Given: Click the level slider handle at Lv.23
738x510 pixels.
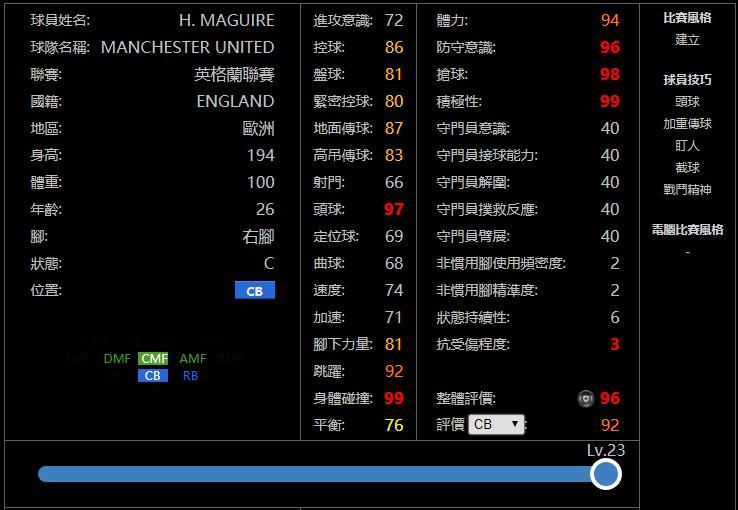Looking at the screenshot, I should pyautogui.click(x=605, y=474).
